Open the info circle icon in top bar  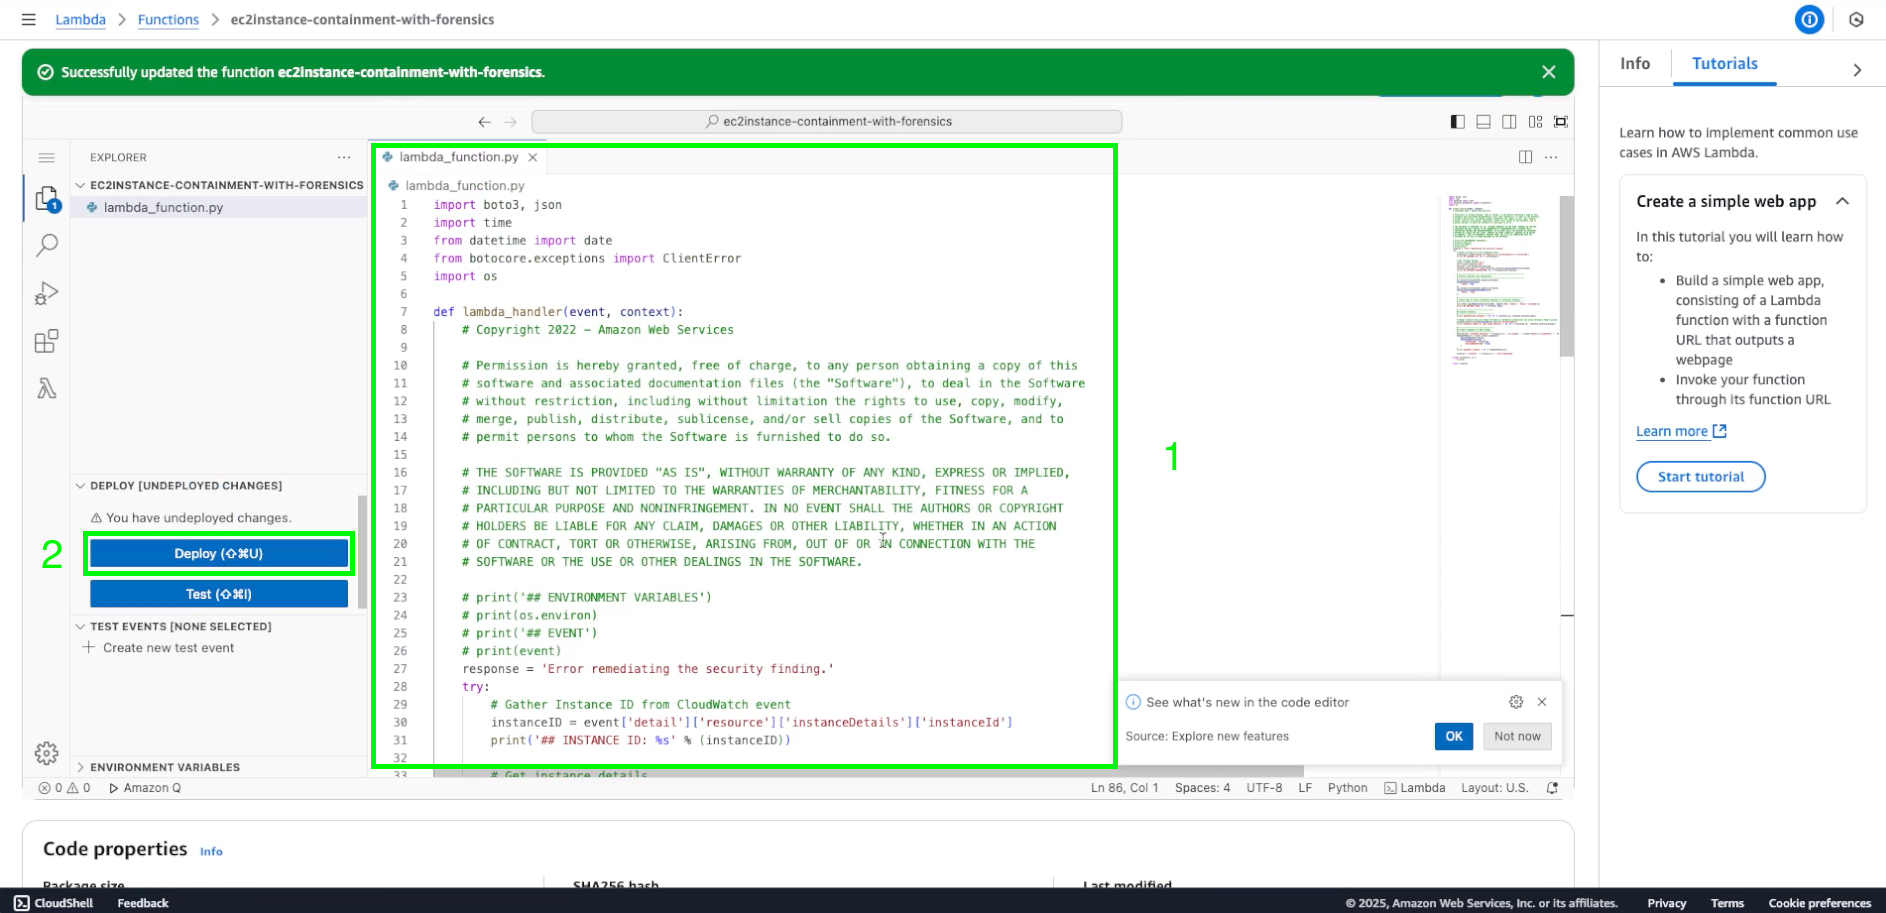point(1809,19)
